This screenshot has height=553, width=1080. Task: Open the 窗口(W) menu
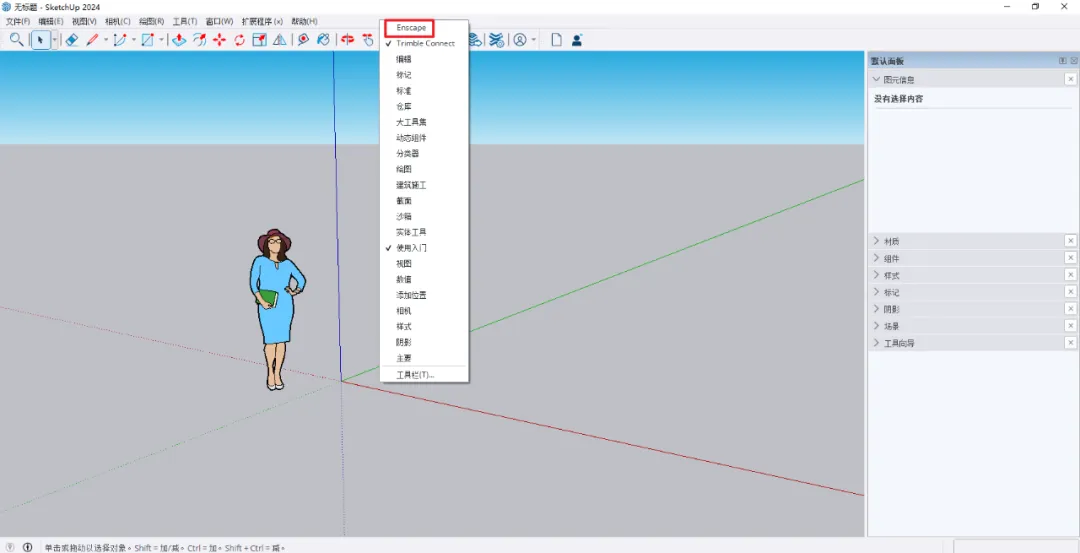(x=219, y=21)
